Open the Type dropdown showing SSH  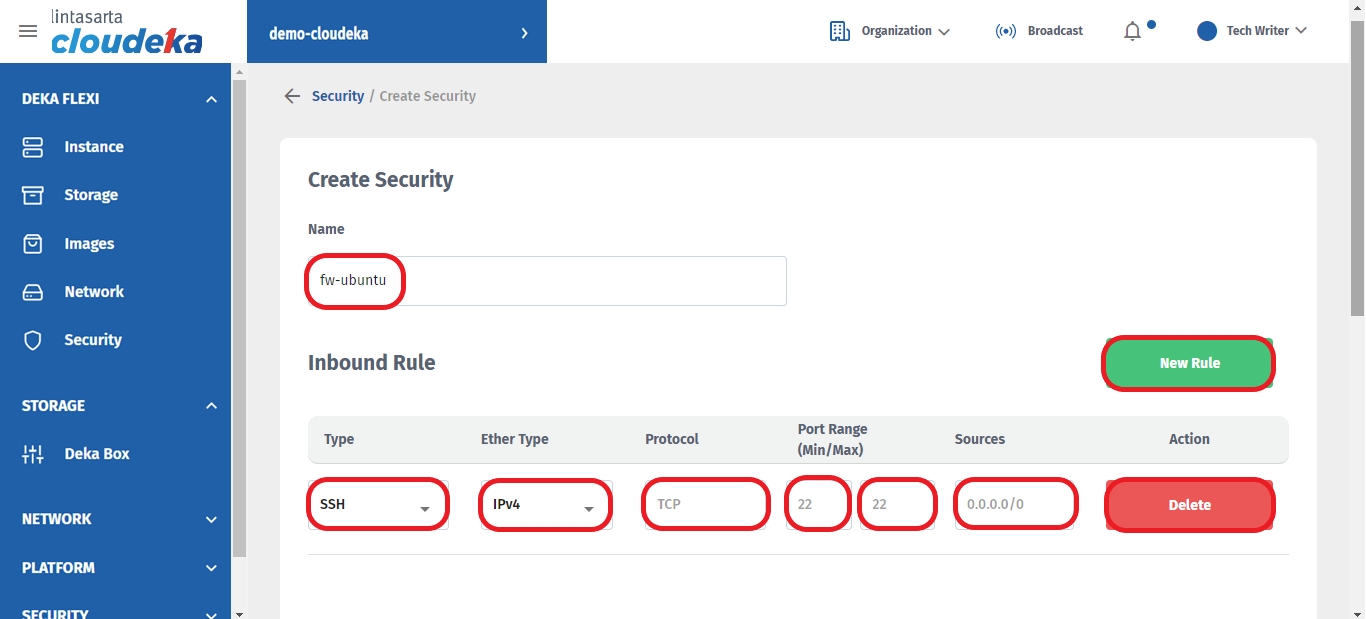(378, 505)
